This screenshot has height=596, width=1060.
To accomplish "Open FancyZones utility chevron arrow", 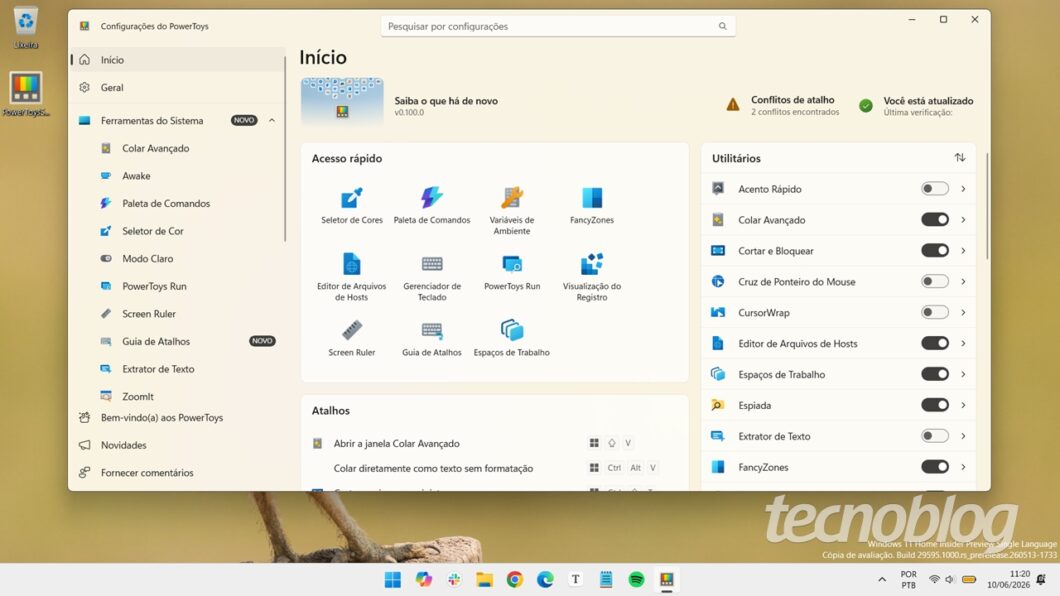I will coord(963,467).
